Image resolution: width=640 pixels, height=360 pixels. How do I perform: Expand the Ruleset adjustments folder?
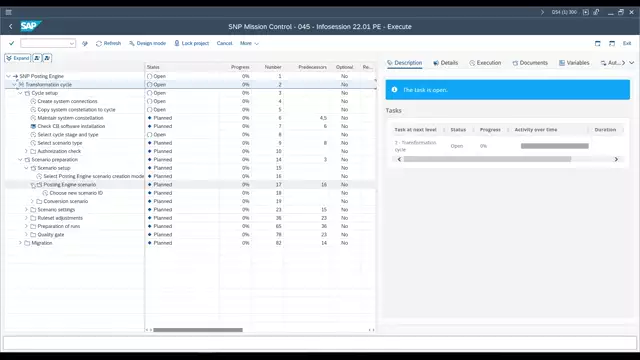pos(26,218)
